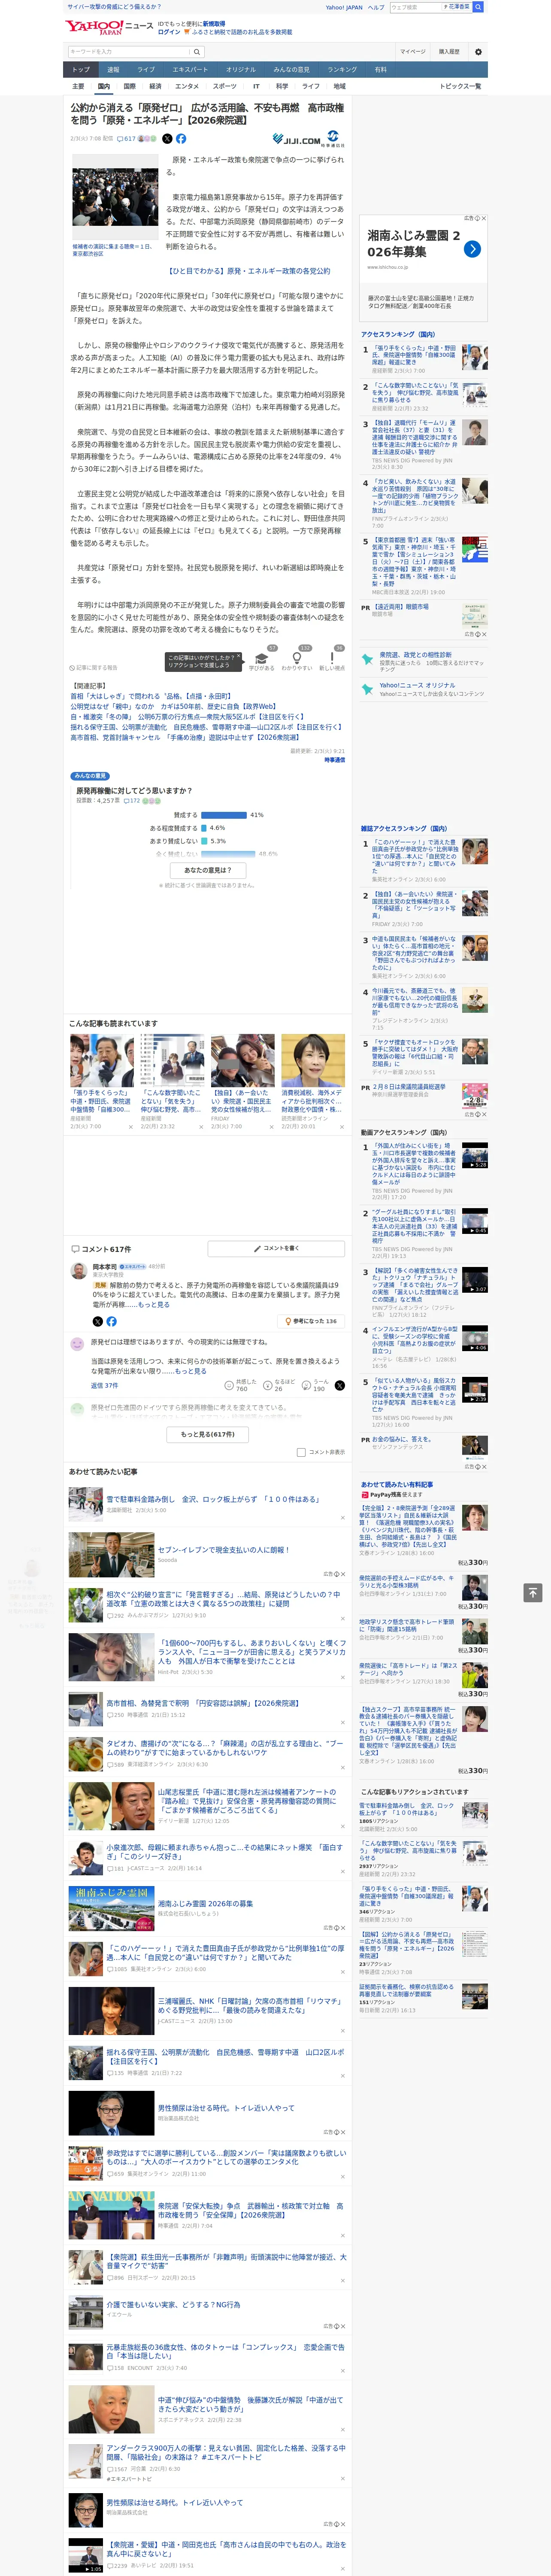Screen dimensions: 551x2576
Task: Share 岡本孝司's expert comment on X
Action: pyautogui.click(x=97, y=1321)
